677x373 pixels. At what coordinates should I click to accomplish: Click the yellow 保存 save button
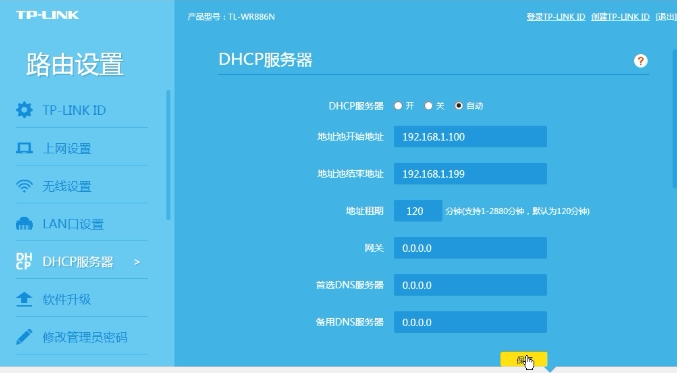coord(524,359)
